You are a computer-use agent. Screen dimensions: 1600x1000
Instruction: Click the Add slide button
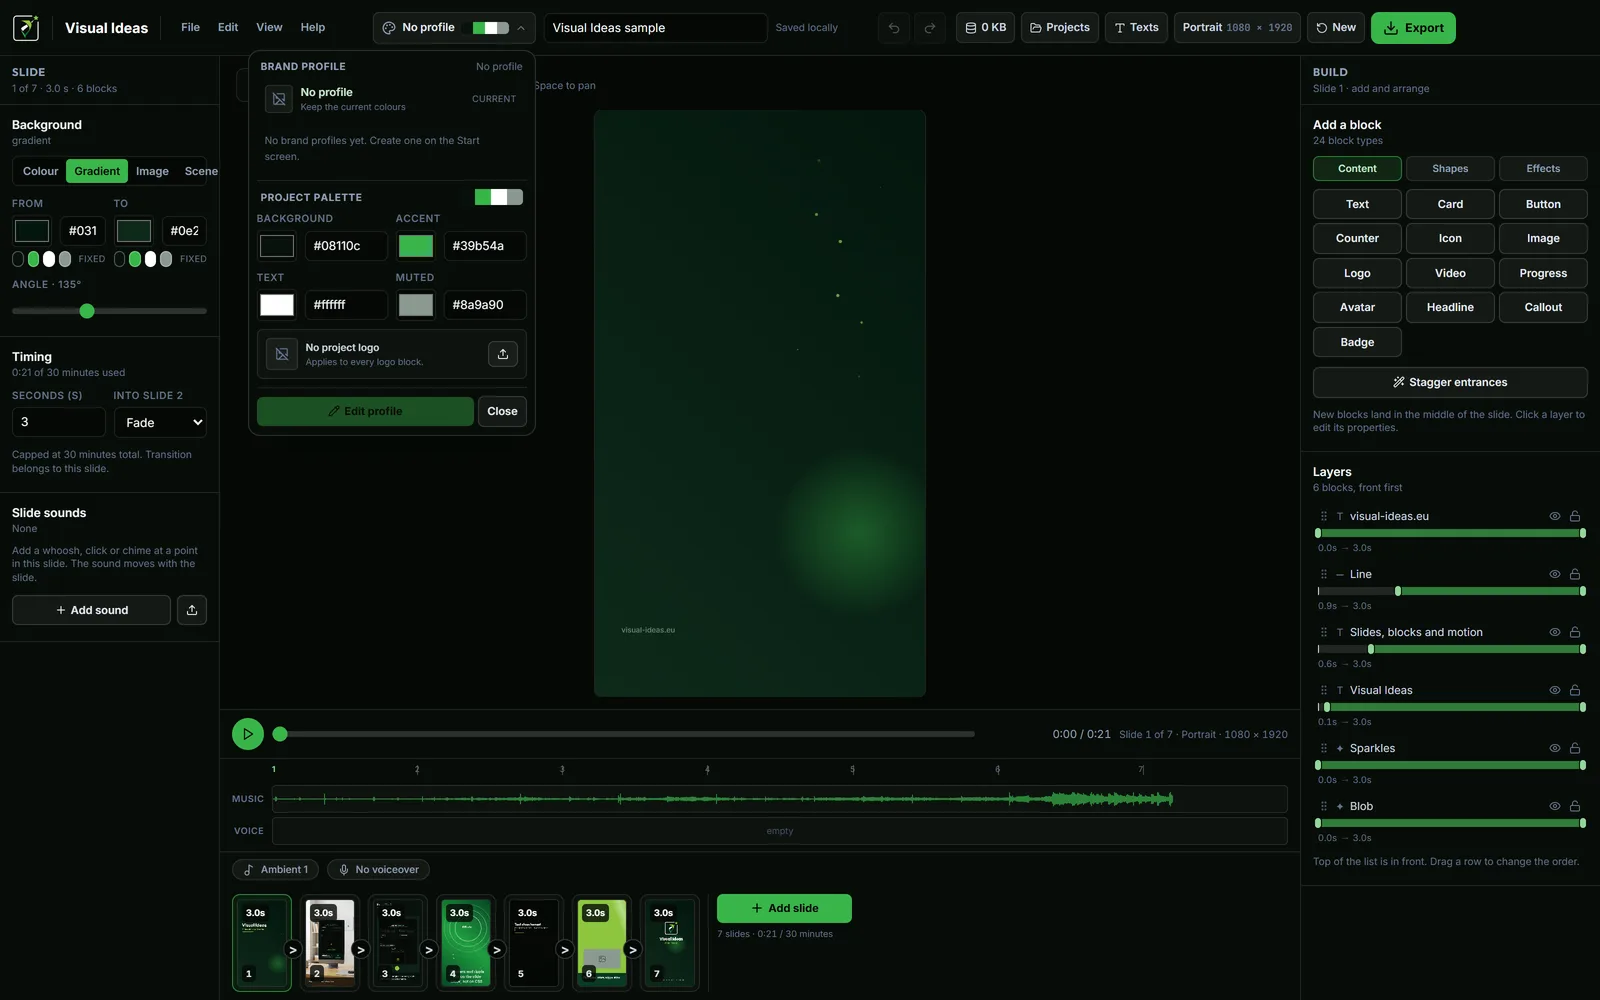pyautogui.click(x=784, y=908)
